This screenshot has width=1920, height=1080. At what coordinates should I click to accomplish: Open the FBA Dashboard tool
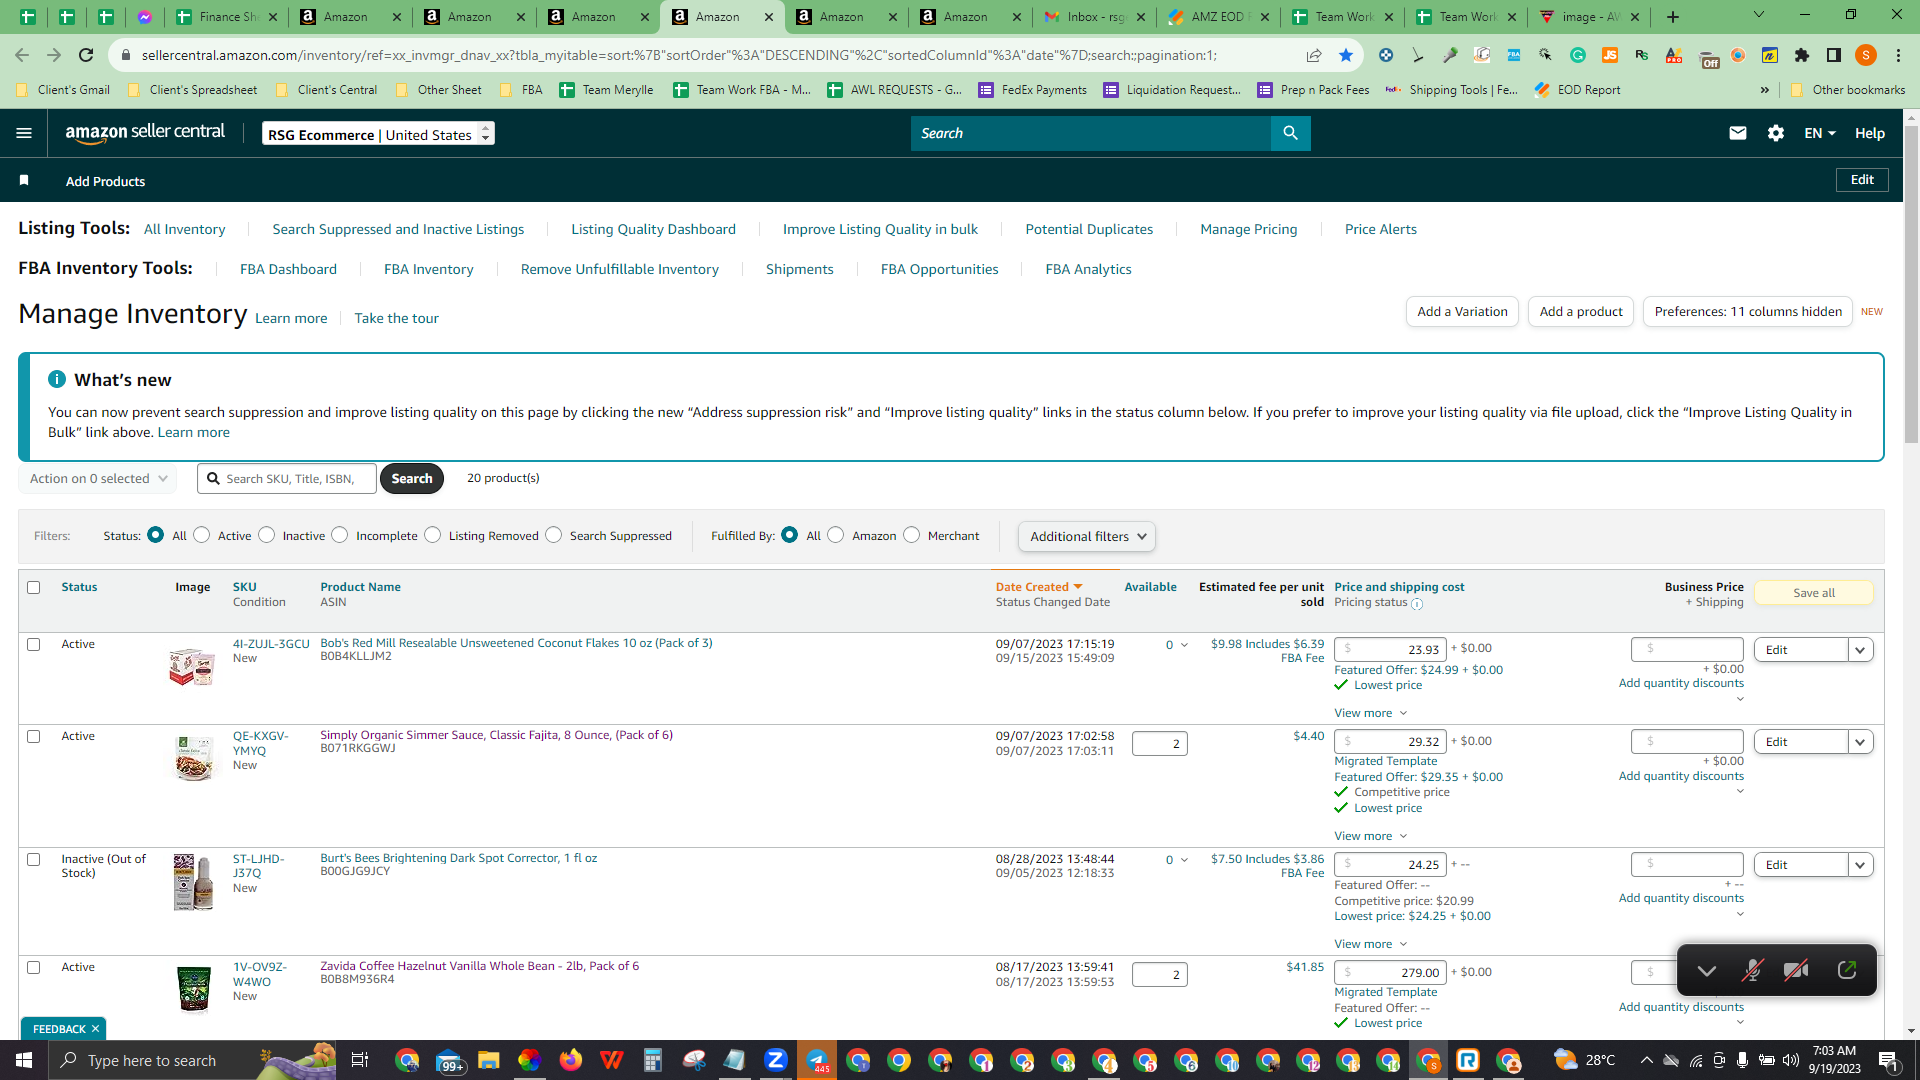click(x=288, y=269)
